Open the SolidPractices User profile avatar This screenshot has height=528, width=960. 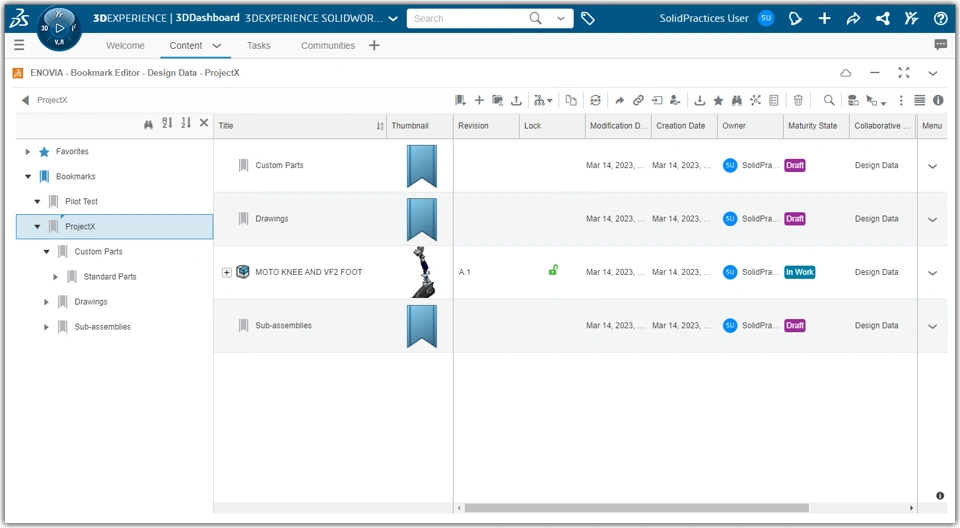(x=766, y=18)
